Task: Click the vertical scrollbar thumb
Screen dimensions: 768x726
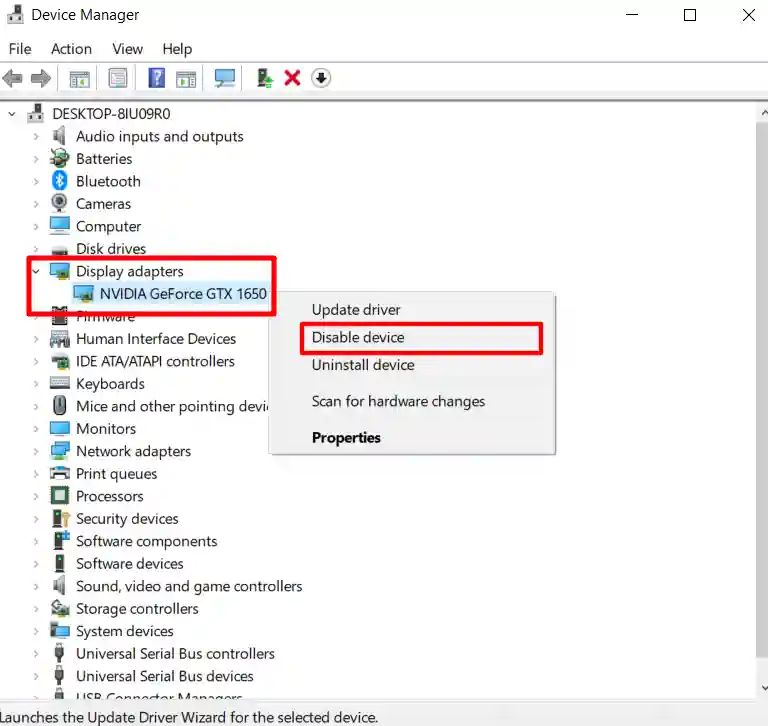Action: click(762, 389)
